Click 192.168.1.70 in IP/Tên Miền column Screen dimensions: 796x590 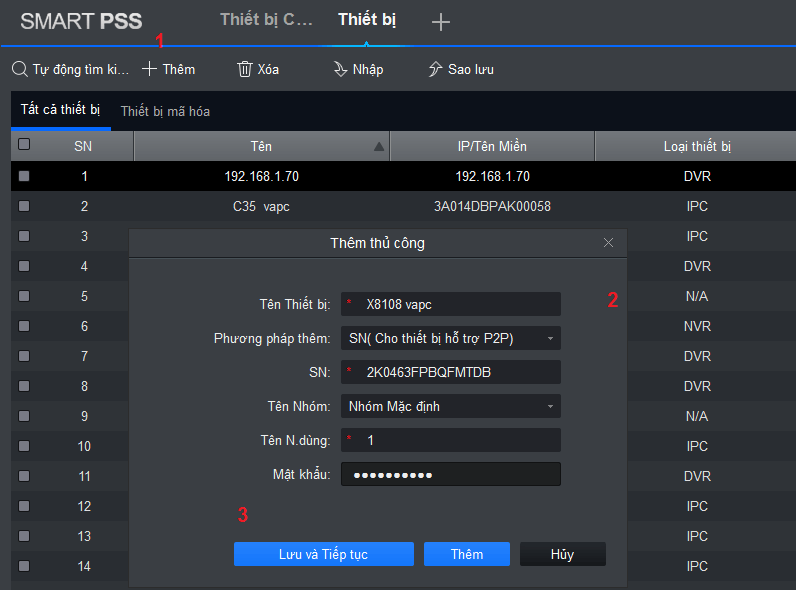[x=492, y=176]
